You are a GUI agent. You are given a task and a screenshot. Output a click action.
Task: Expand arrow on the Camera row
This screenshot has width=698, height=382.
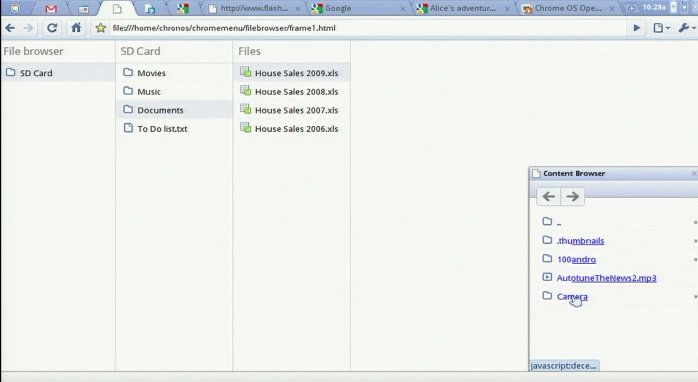695,297
